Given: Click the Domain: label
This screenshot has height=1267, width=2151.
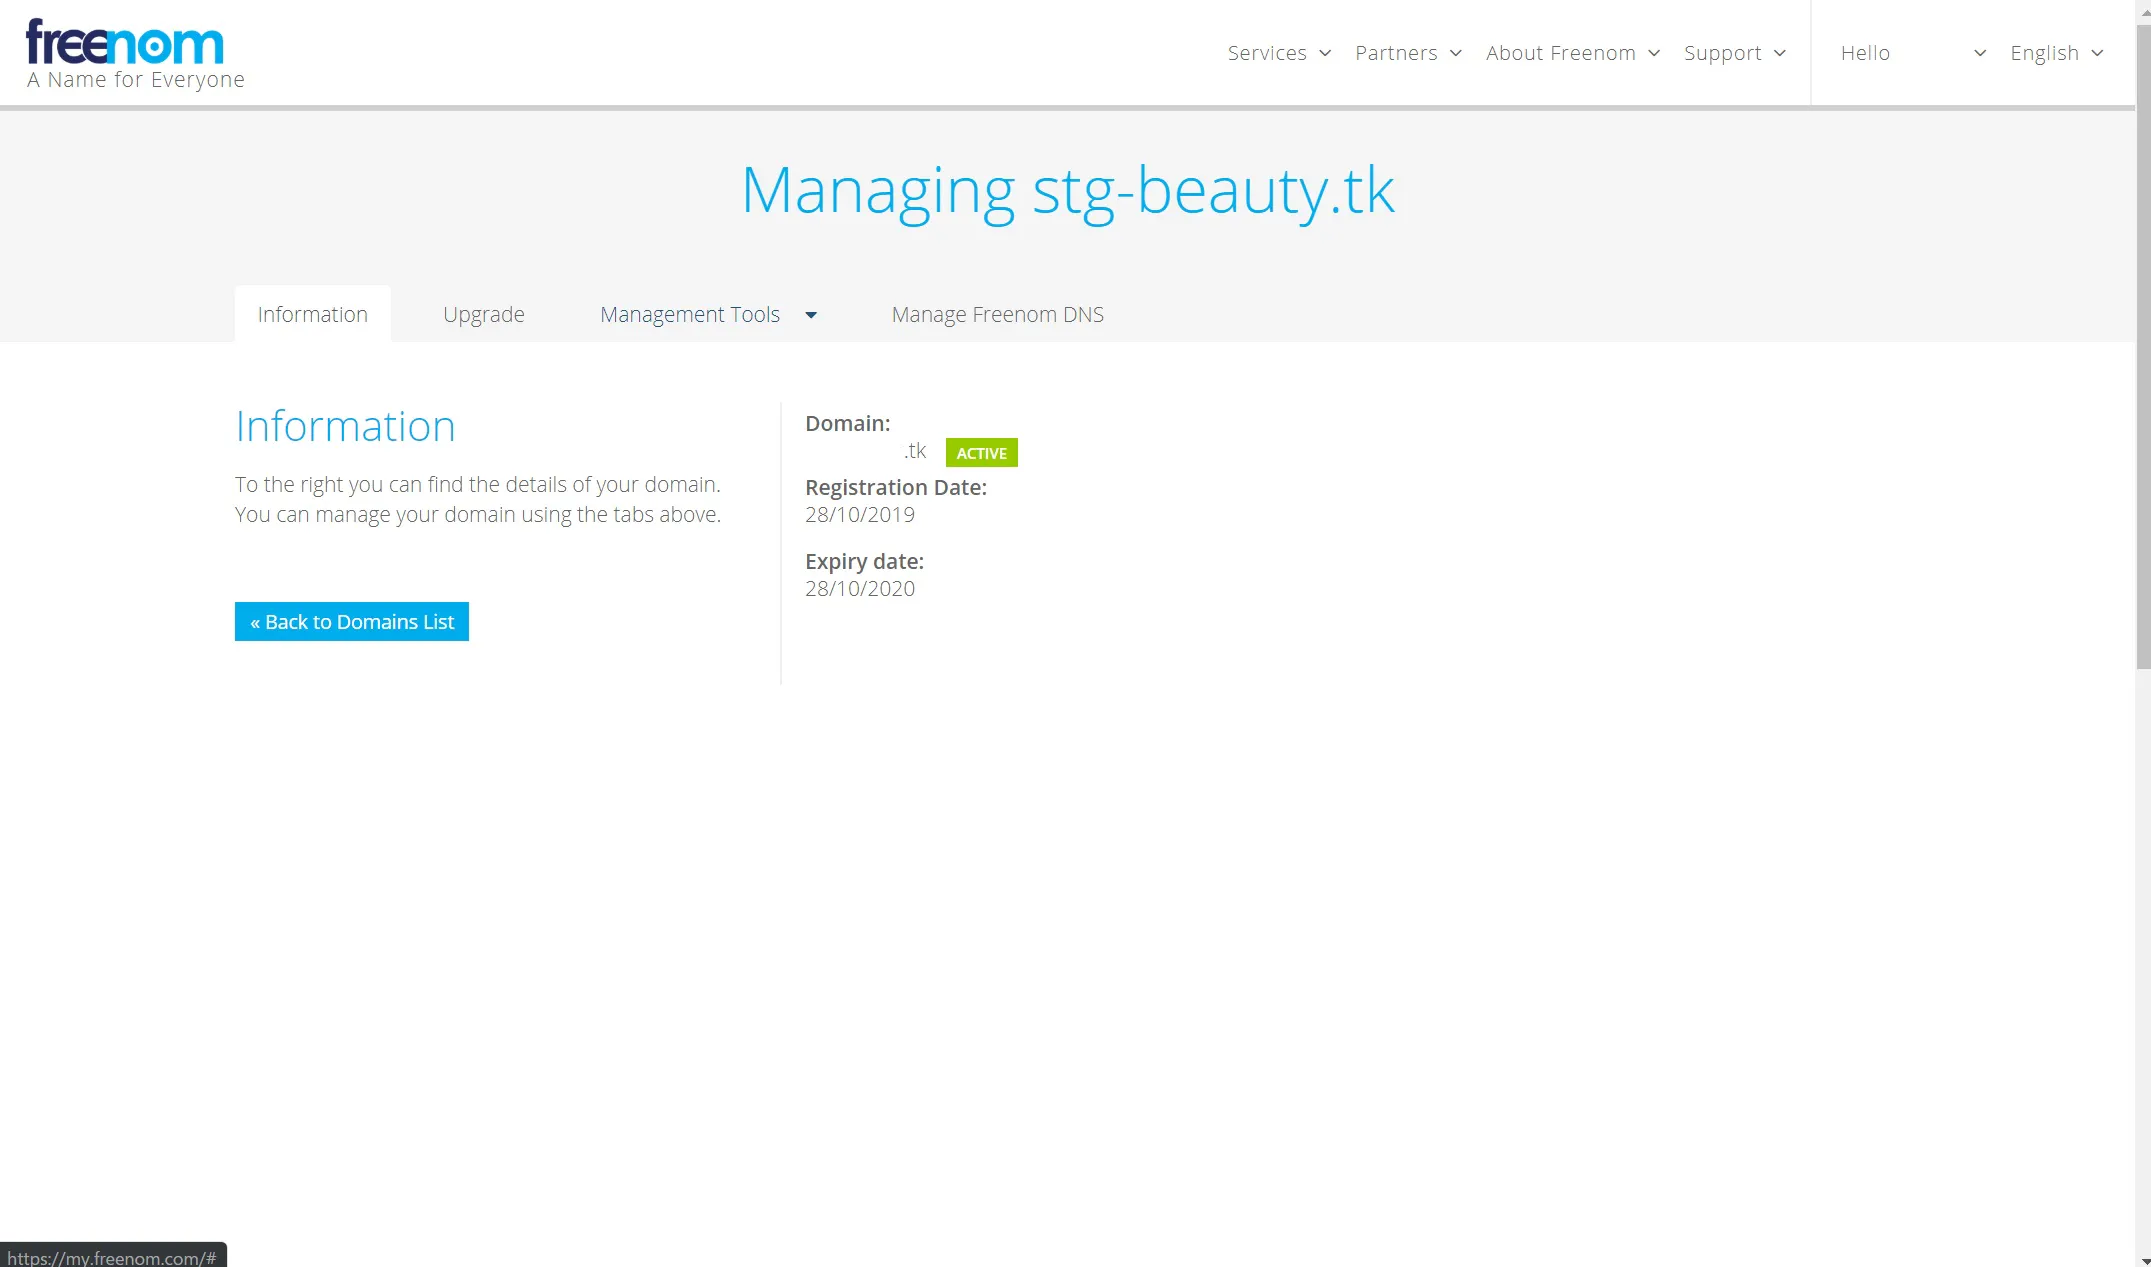Looking at the screenshot, I should point(848,424).
